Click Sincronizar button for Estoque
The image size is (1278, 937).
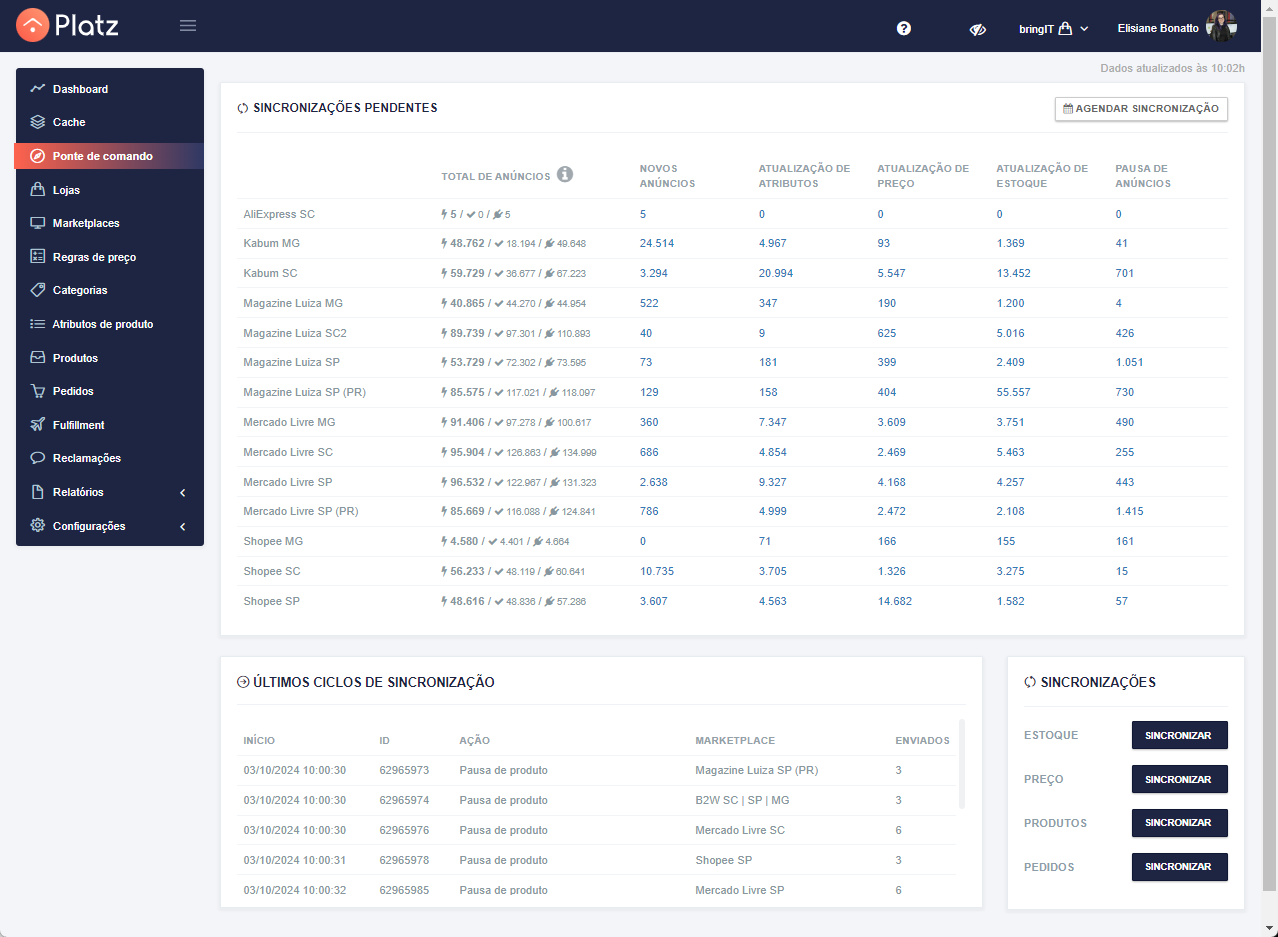(1179, 735)
